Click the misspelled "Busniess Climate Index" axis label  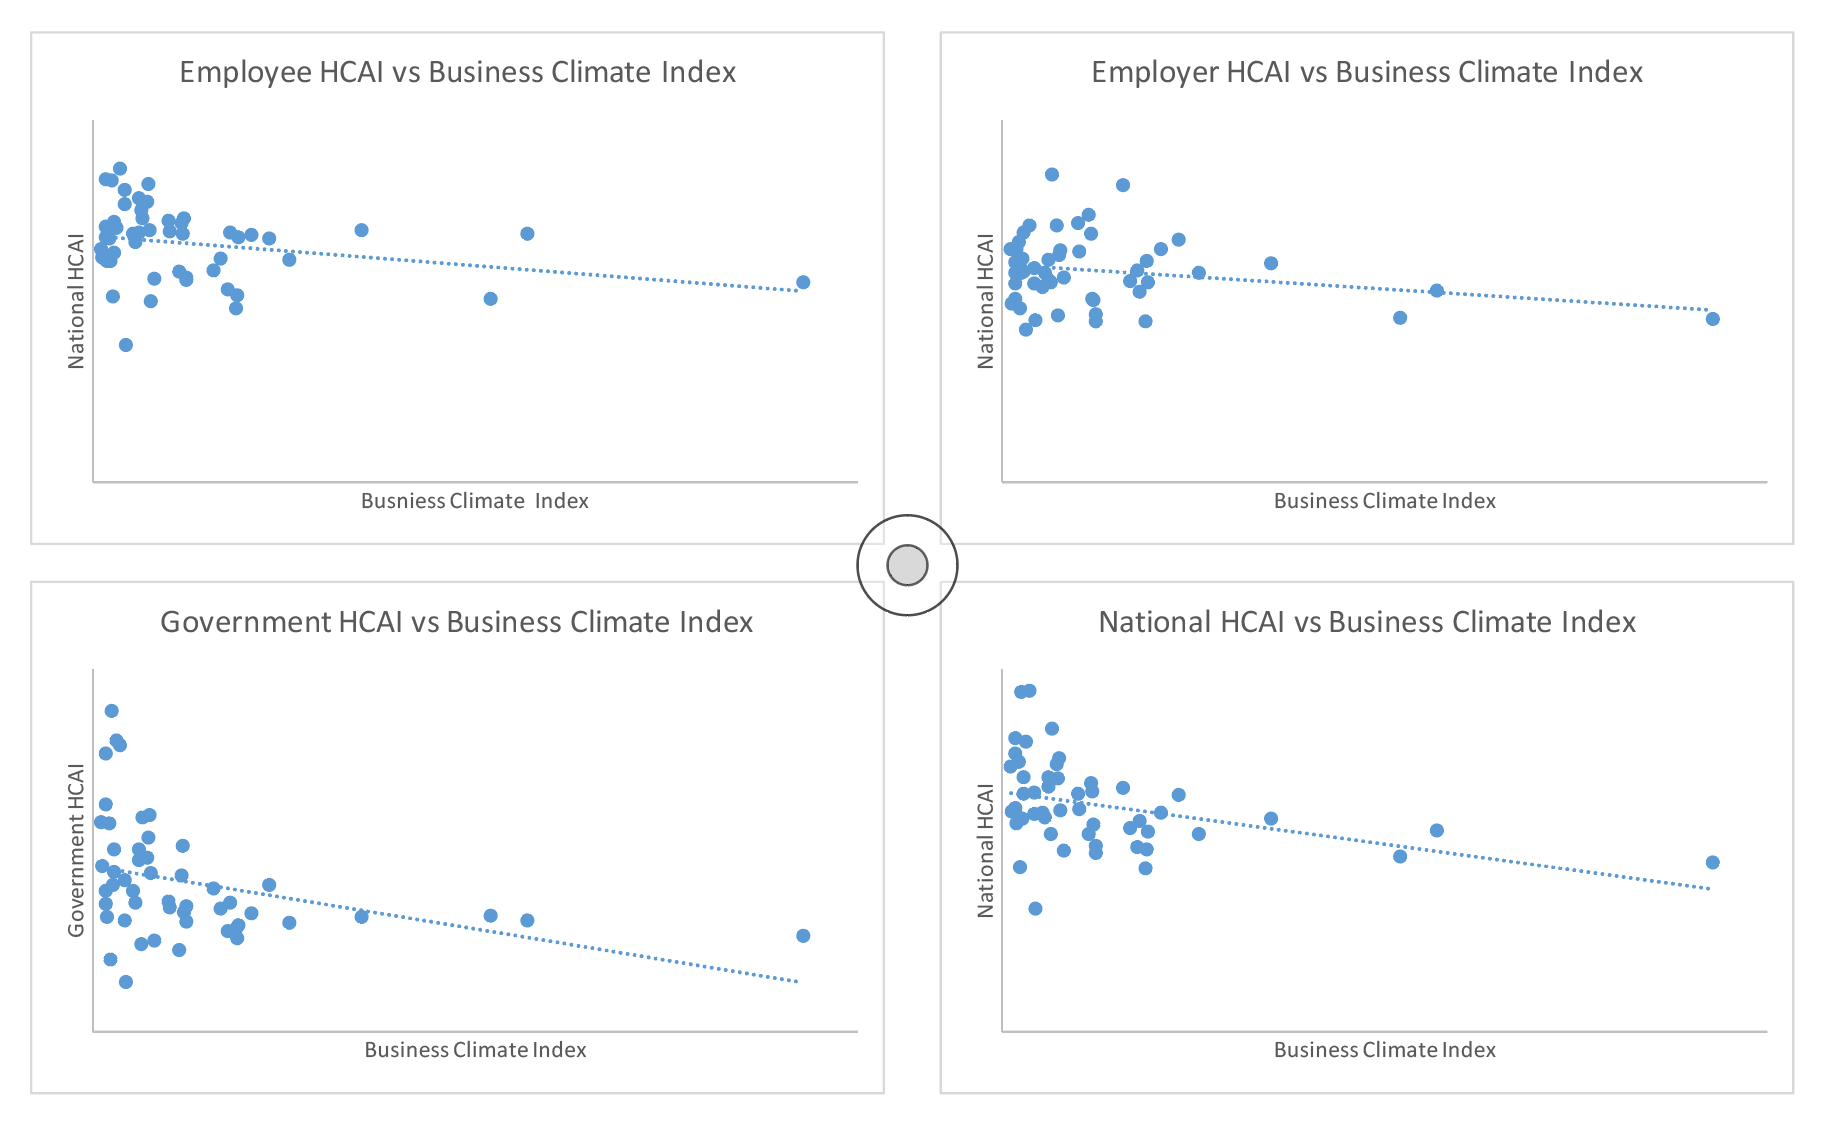tap(474, 501)
